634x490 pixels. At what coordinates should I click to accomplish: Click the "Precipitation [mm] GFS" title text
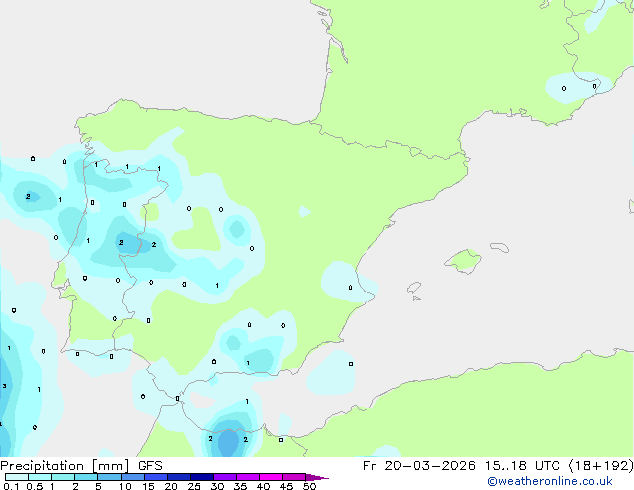(x=81, y=466)
